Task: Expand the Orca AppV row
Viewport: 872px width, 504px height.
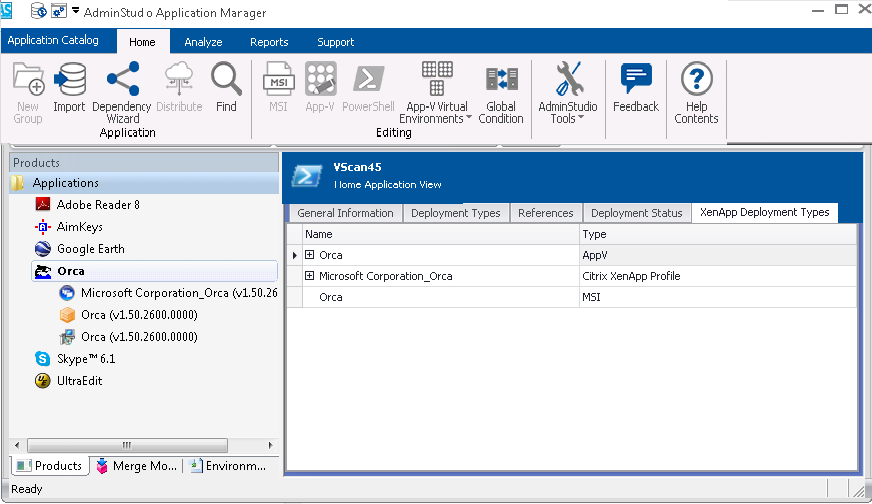Action: [310, 255]
